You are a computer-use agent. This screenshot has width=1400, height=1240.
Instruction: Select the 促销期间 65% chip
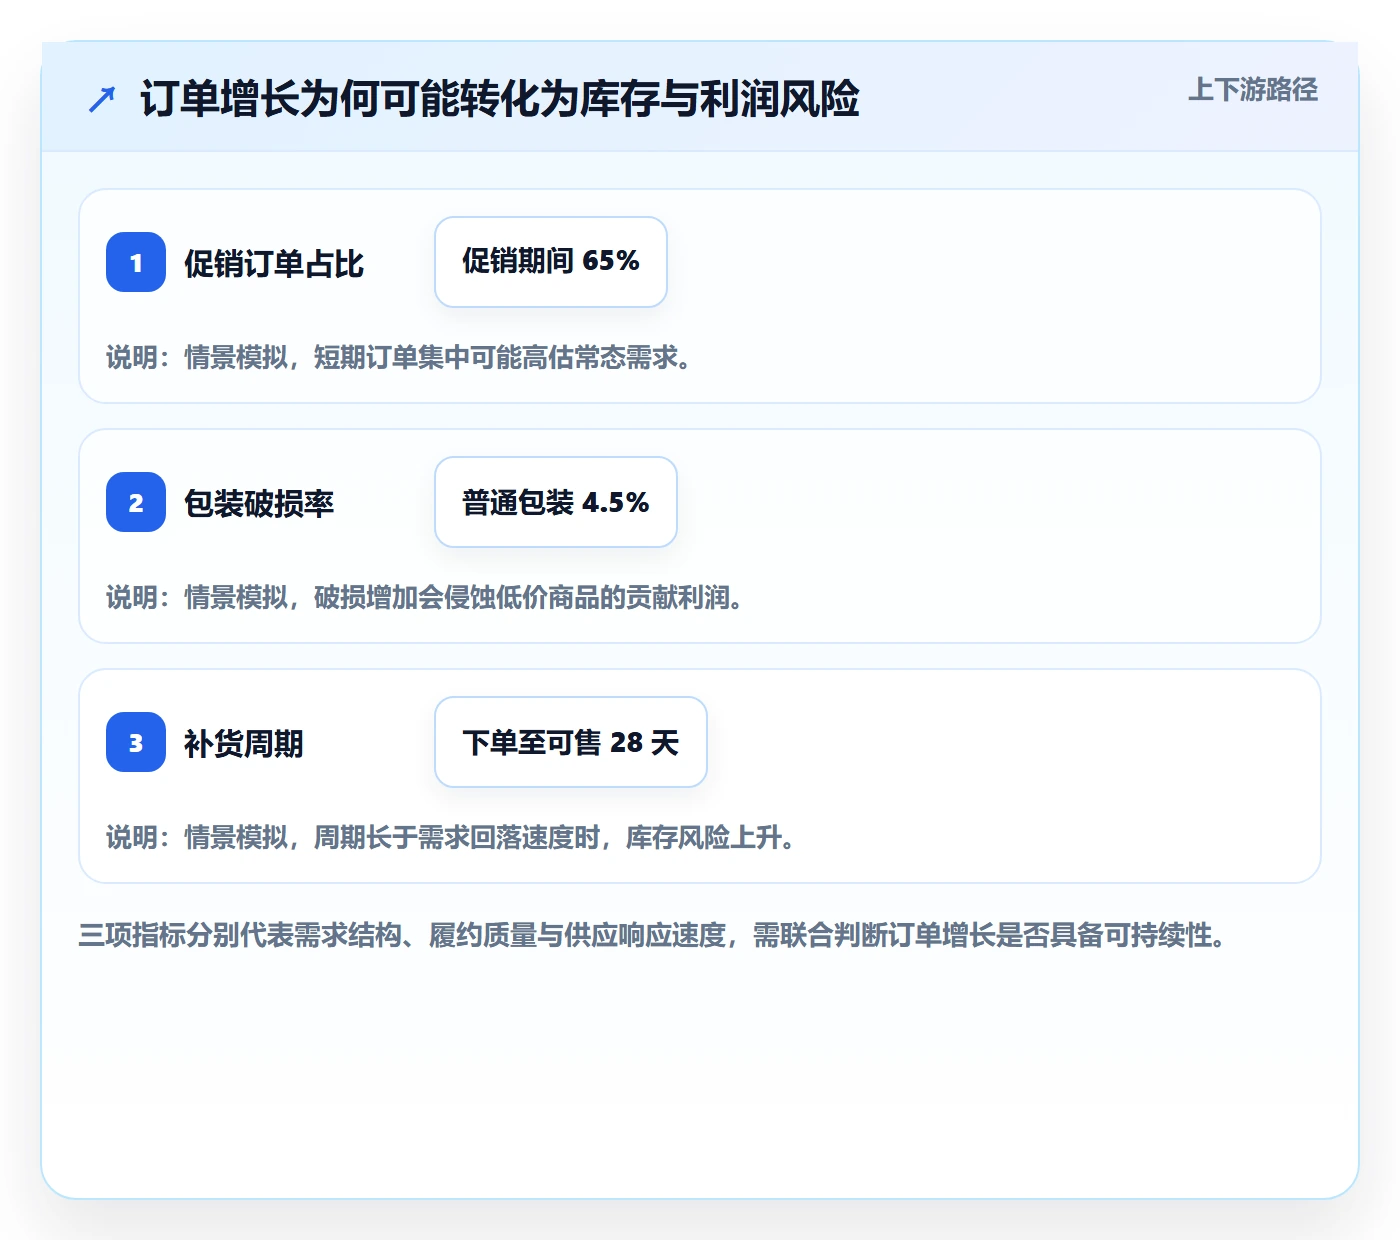551,262
